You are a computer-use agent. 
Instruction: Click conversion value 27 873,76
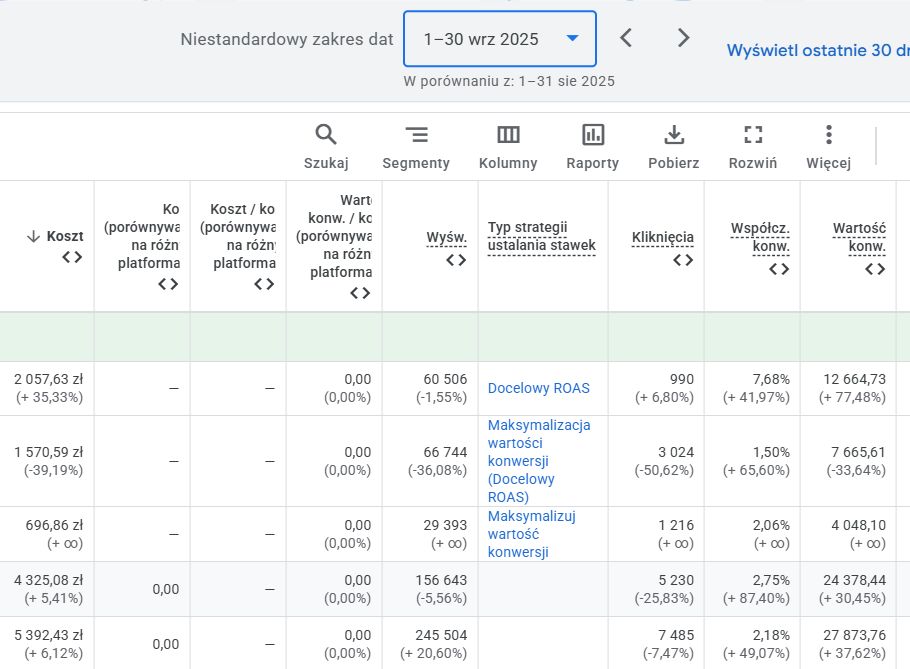click(x=854, y=635)
